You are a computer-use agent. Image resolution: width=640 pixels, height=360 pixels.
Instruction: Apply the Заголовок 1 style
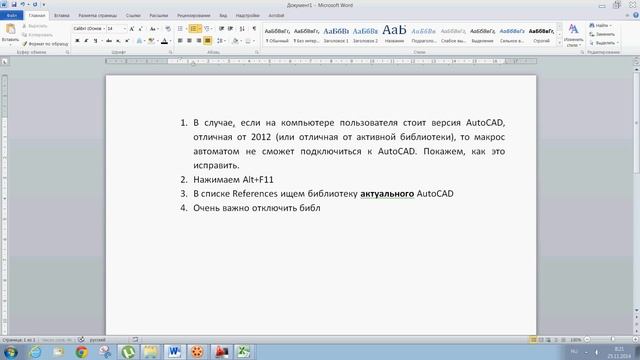point(336,35)
